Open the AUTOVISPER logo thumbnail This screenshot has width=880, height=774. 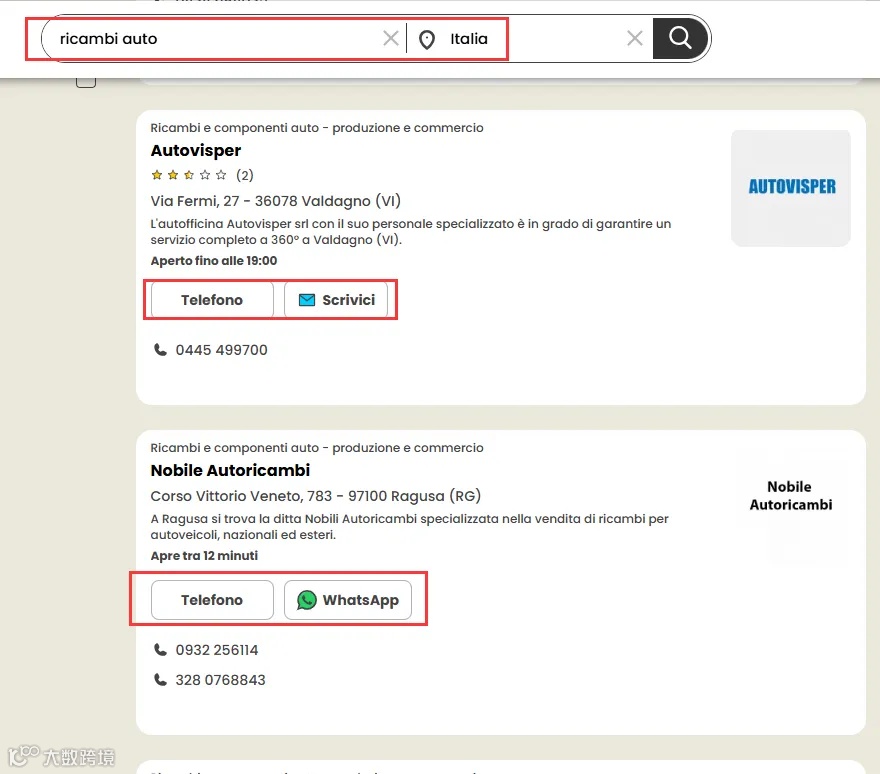click(x=791, y=188)
